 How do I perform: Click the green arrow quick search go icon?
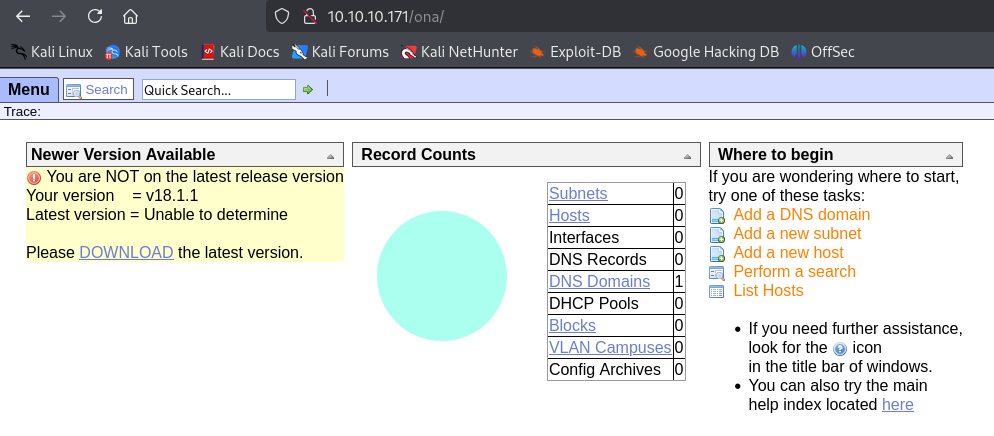tap(308, 90)
